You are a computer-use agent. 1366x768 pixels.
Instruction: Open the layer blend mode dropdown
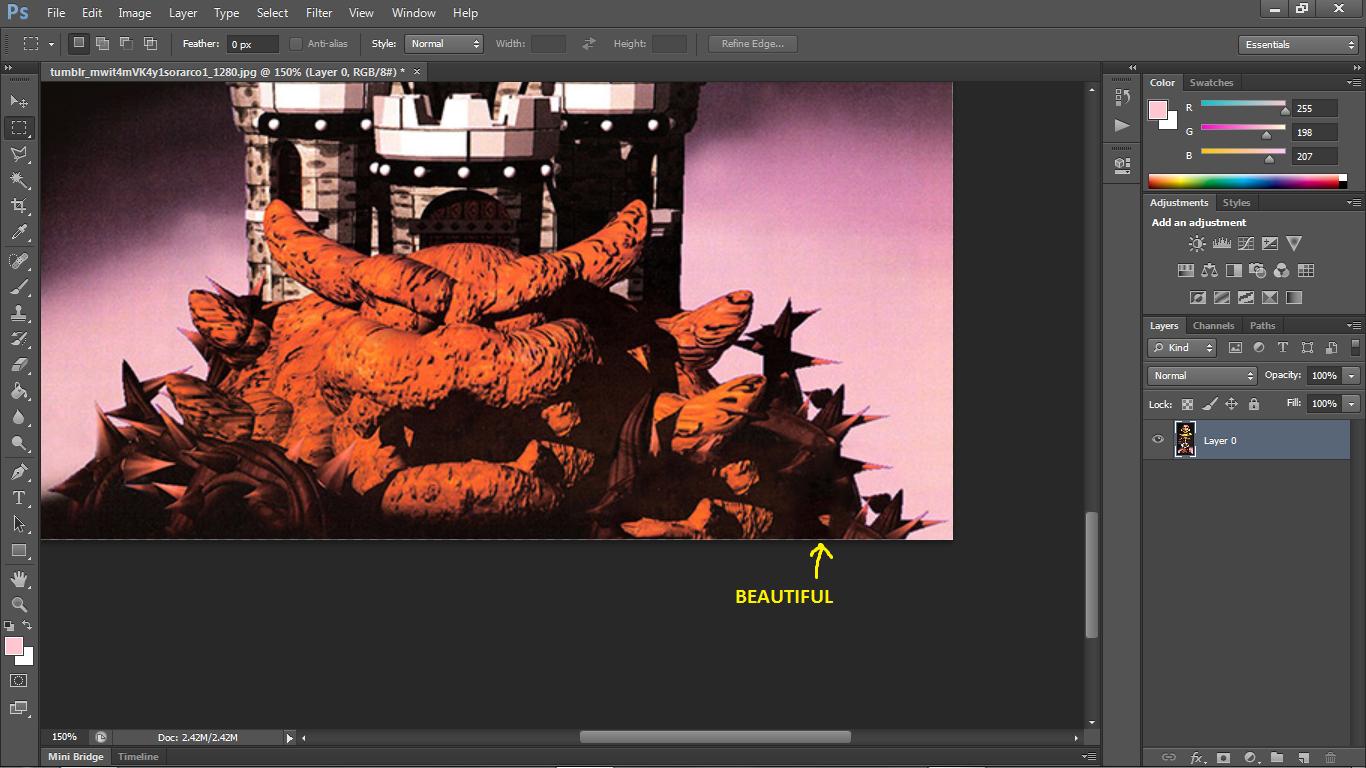point(1202,376)
